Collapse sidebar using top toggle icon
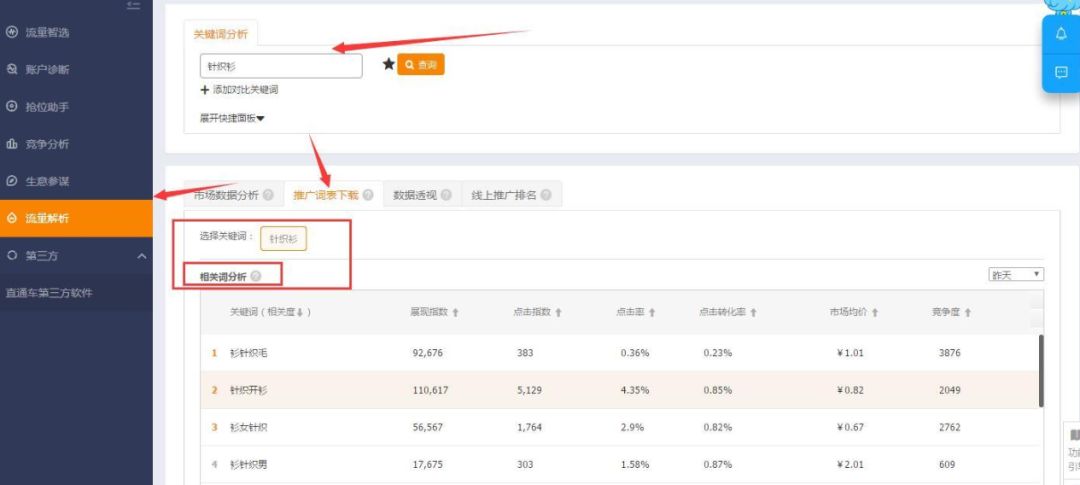 (134, 6)
